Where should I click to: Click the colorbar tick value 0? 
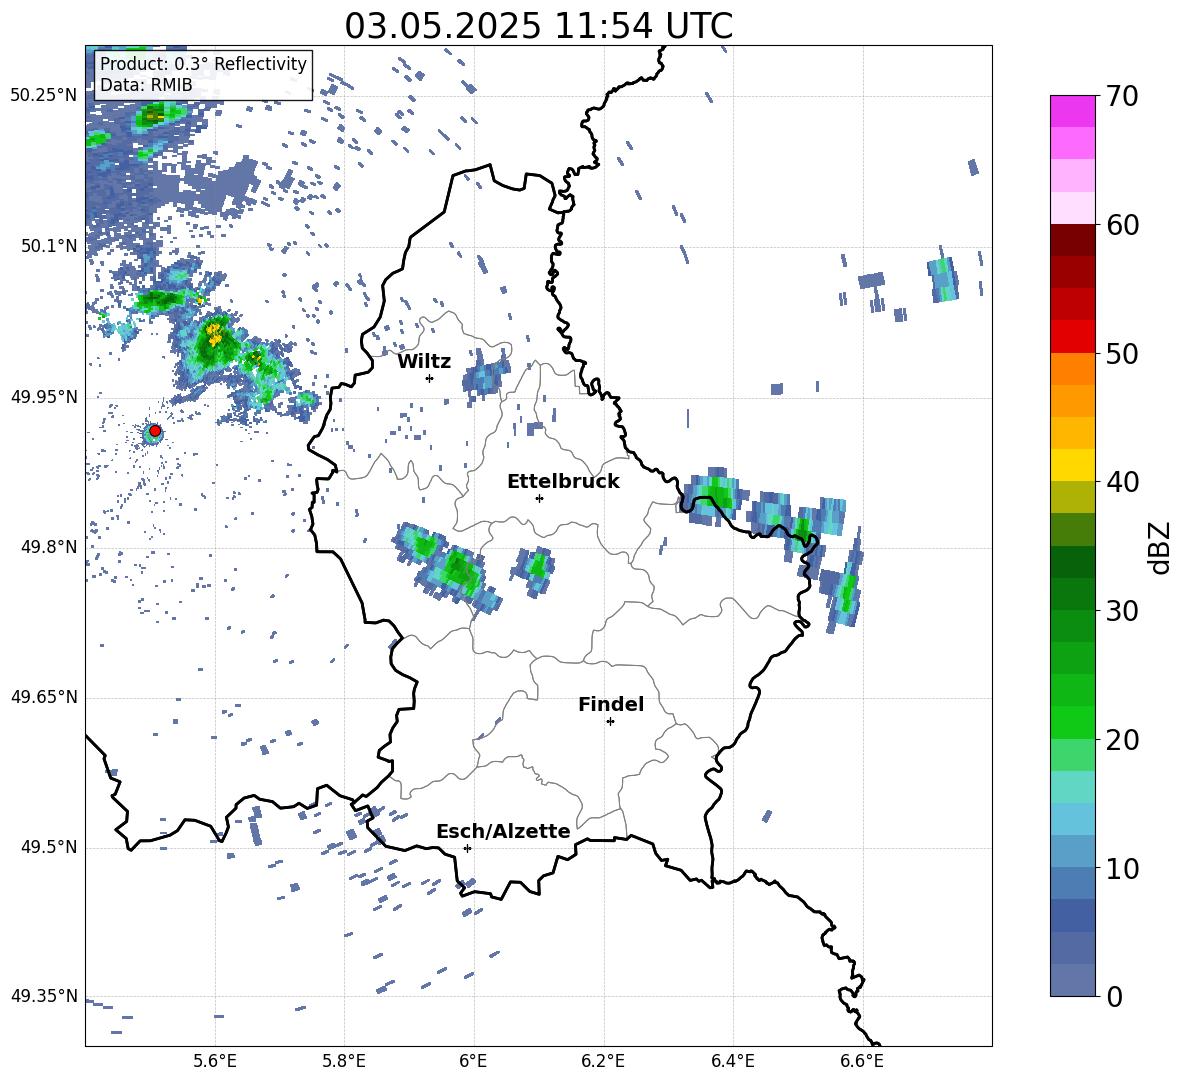(1115, 997)
